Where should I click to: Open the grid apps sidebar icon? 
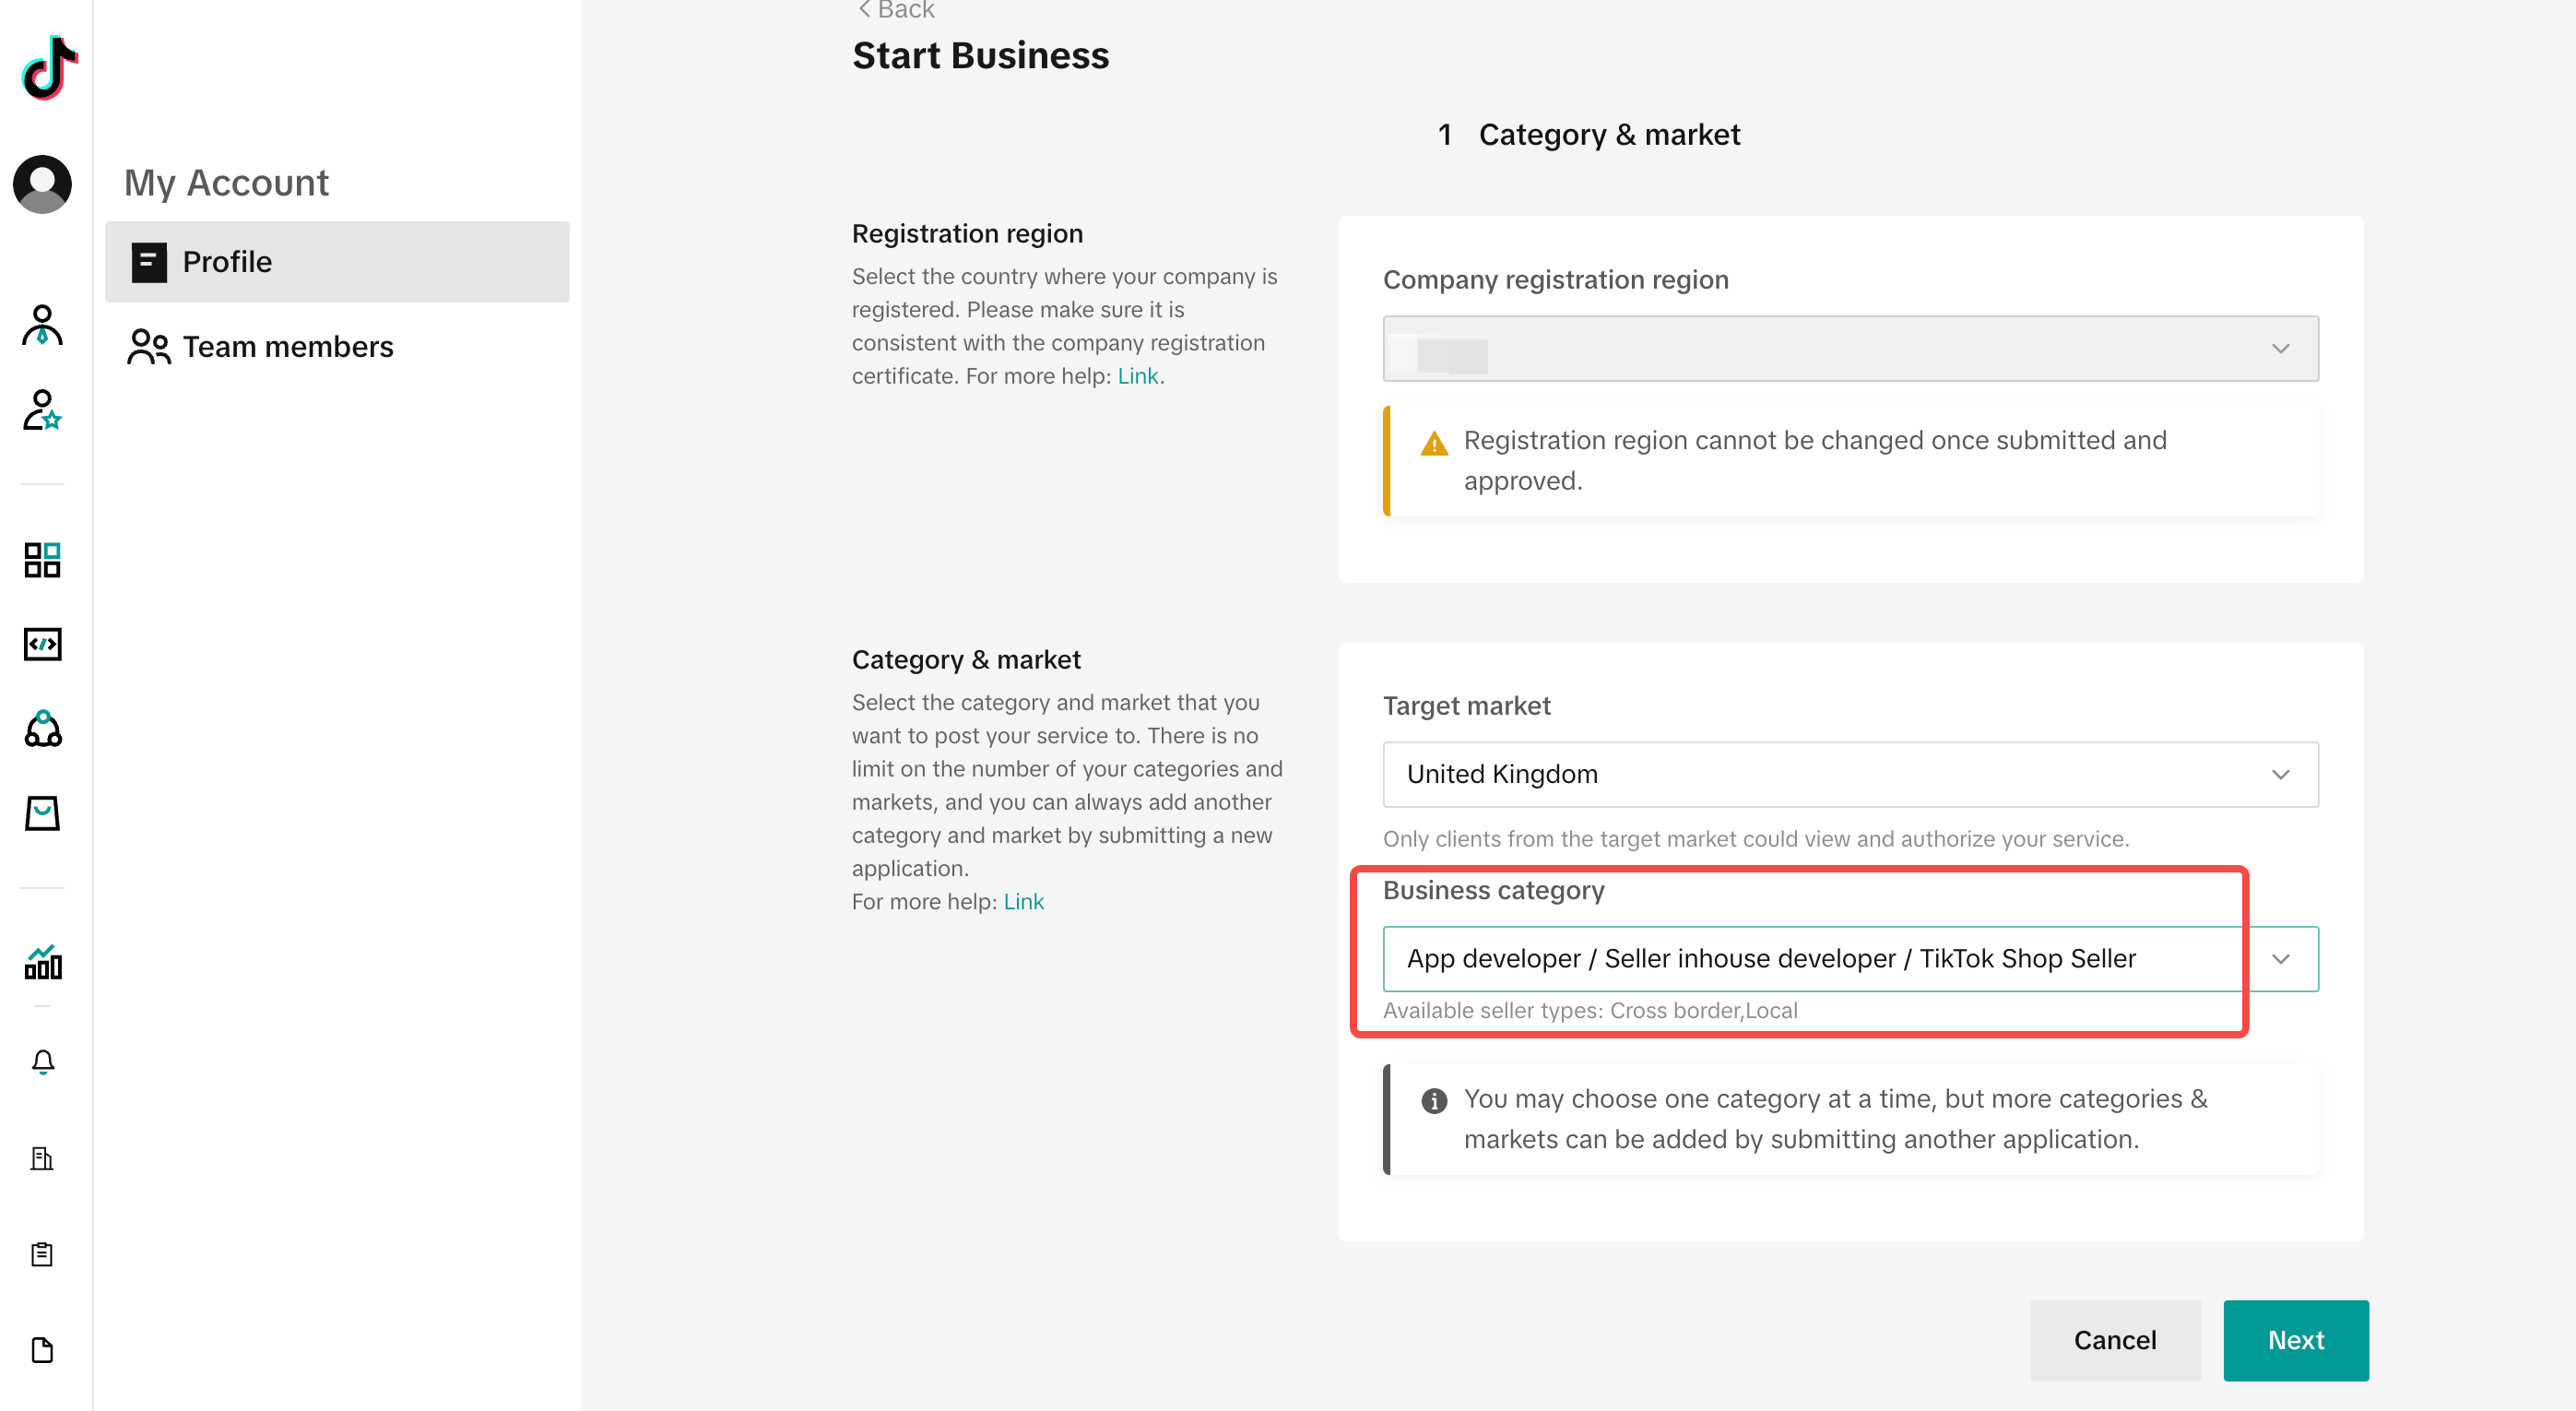click(42, 560)
